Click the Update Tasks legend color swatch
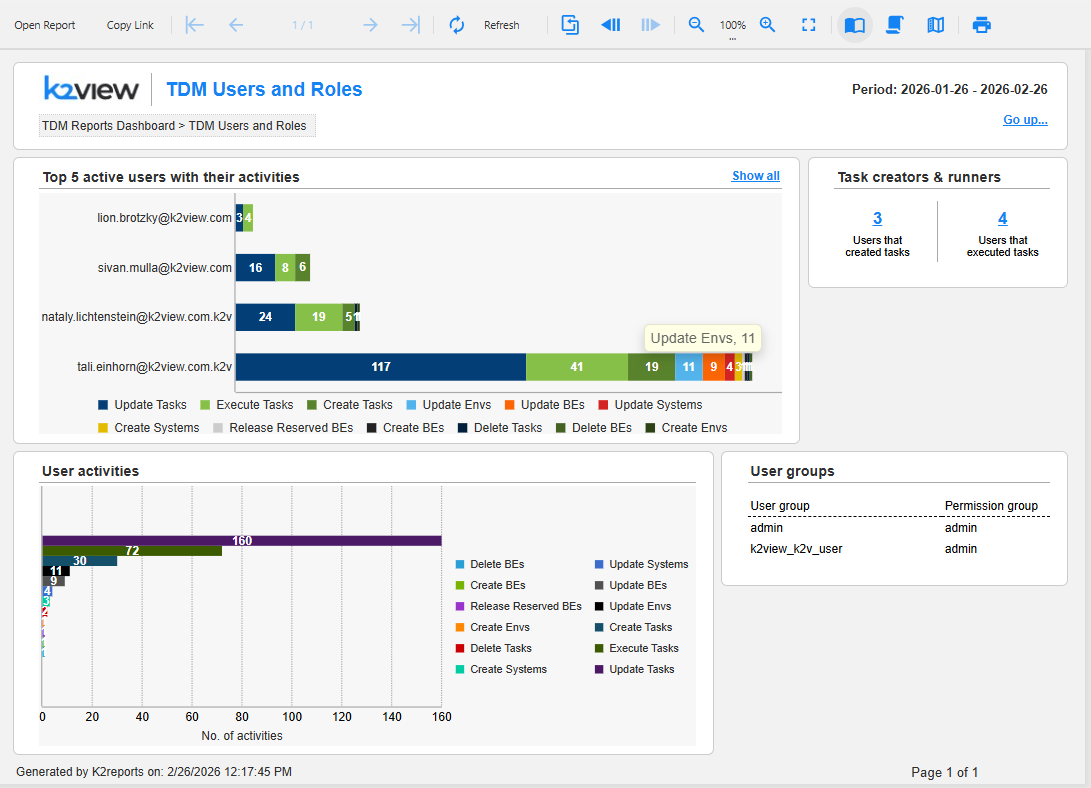Viewport: 1091px width, 788px height. click(103, 405)
